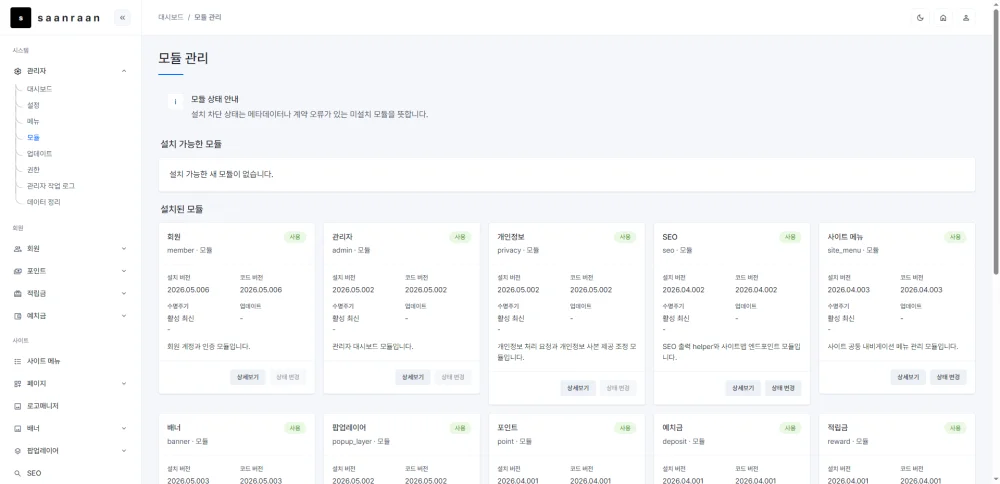Click '설치 가능한 새 모듈이 없습니다.' text
The image size is (1000, 484).
click(x=221, y=174)
